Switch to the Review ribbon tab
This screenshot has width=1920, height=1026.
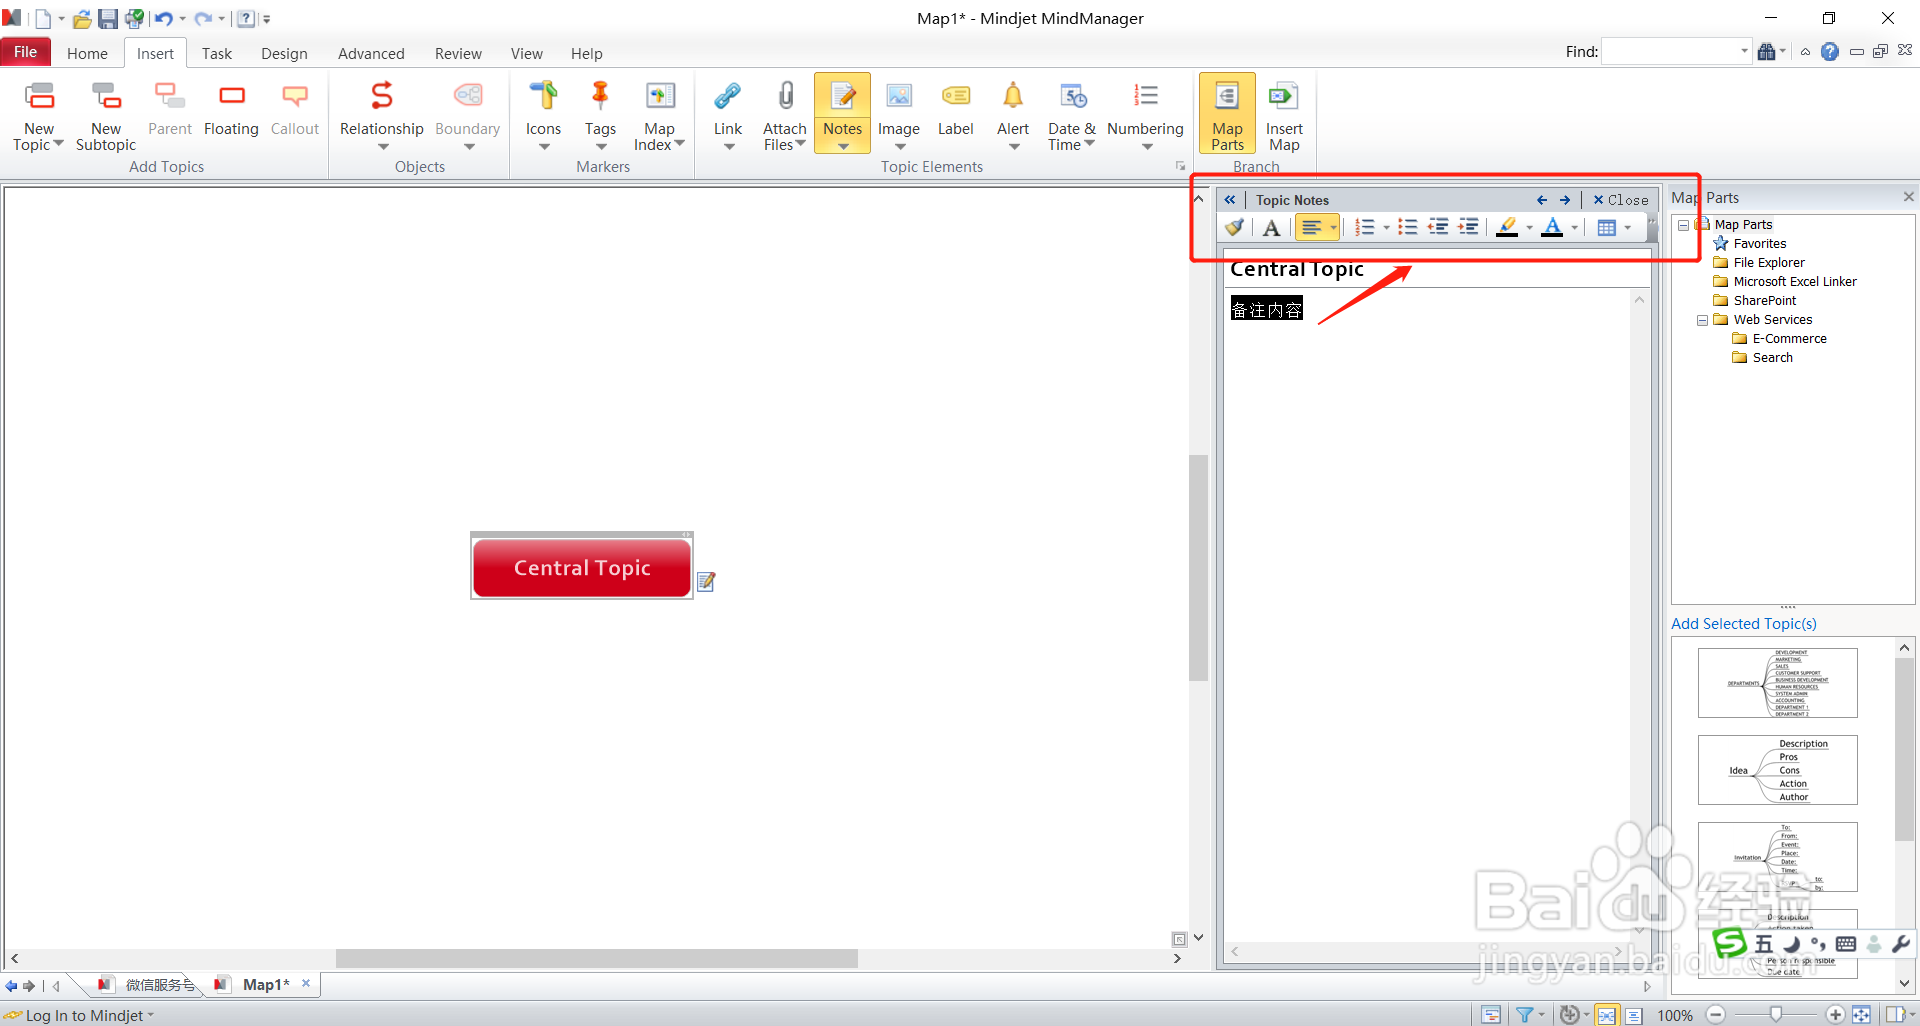458,53
